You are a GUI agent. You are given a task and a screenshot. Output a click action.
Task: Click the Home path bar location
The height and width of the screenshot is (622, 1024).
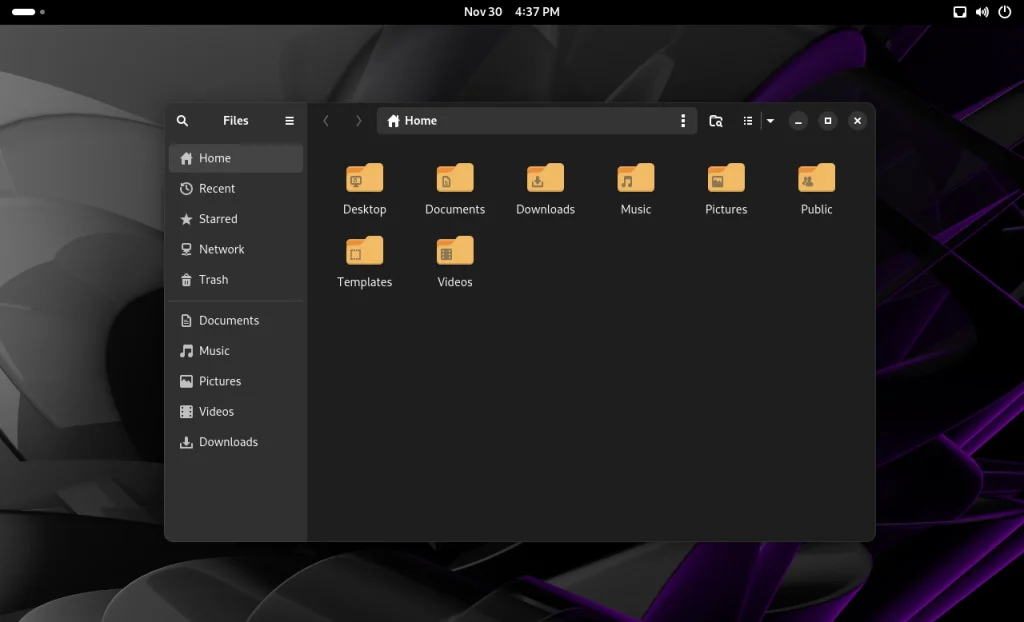pyautogui.click(x=420, y=121)
